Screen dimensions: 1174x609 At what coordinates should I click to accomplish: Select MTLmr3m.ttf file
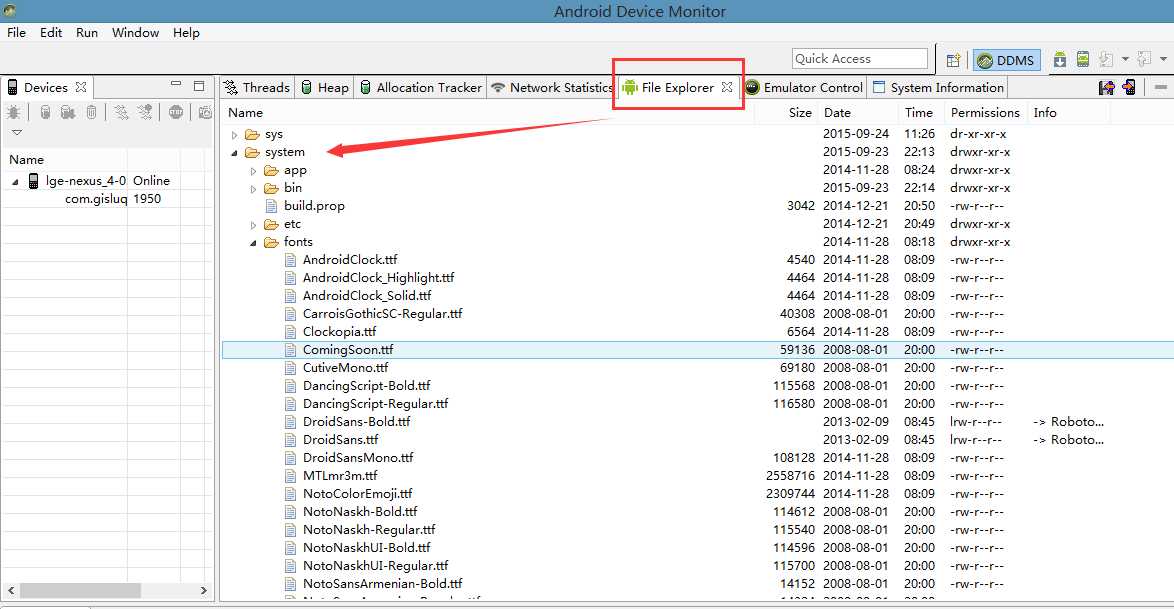click(340, 476)
